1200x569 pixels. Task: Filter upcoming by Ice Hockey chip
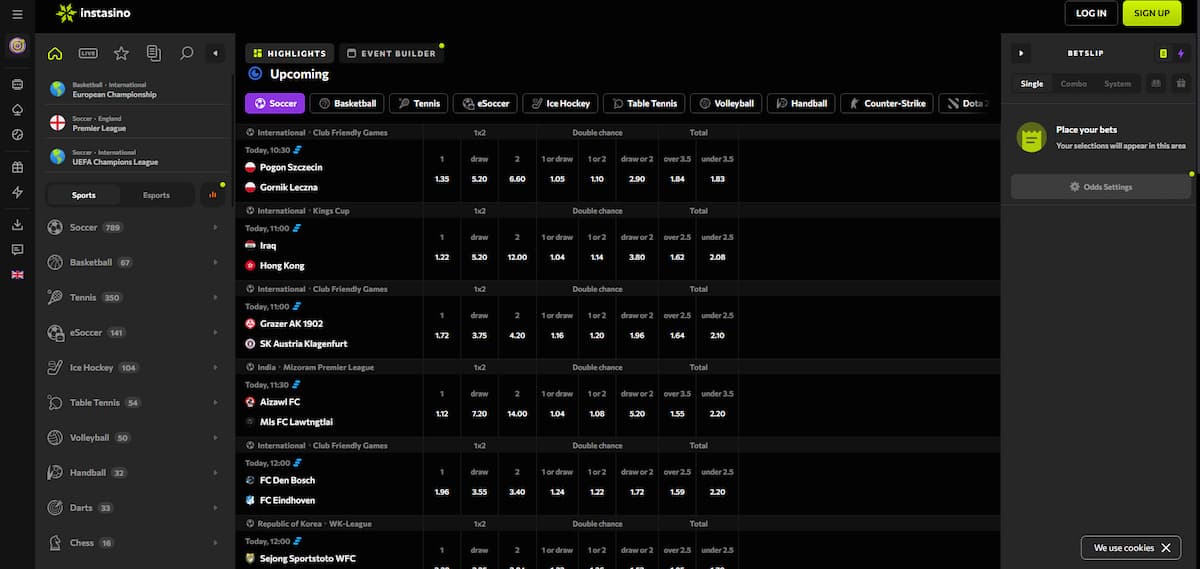click(x=559, y=103)
